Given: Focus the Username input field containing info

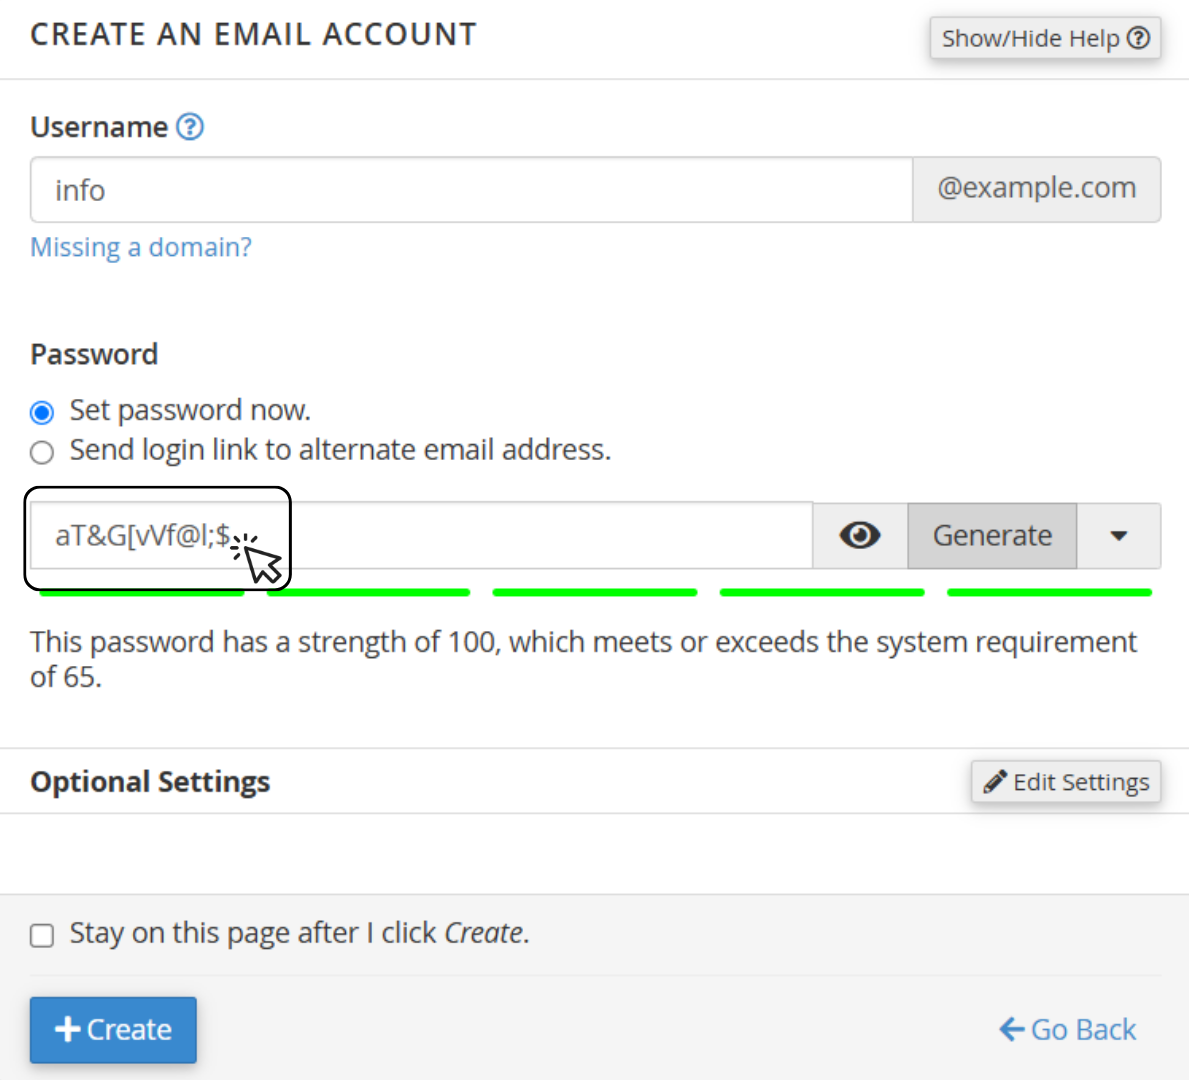Looking at the screenshot, I should click(471, 190).
